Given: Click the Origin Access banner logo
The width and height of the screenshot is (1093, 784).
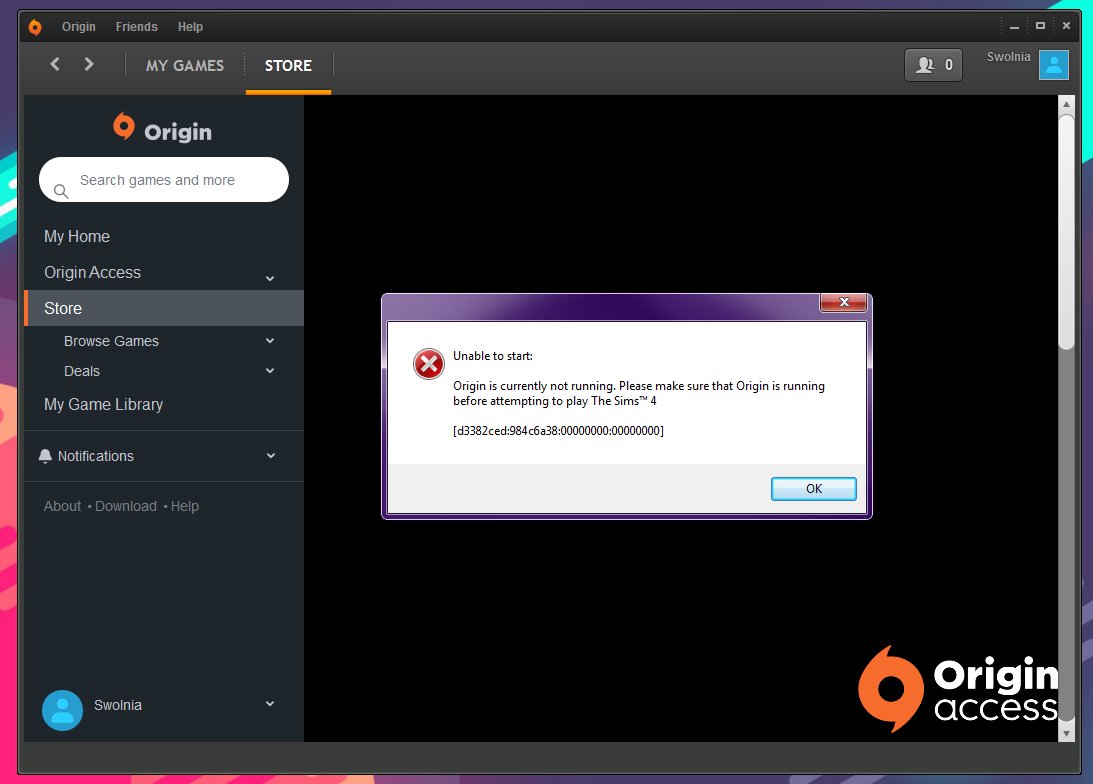Looking at the screenshot, I should pyautogui.click(x=960, y=689).
